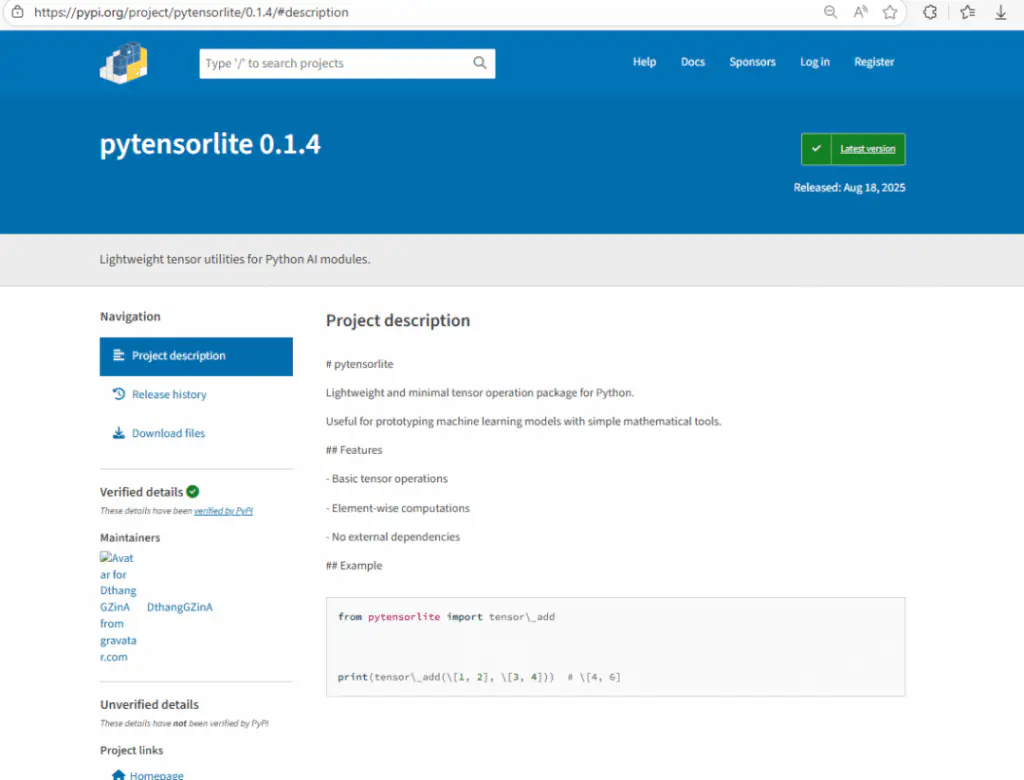Screen dimensions: 1024x780
Task: Click the Download files arrow icon
Action: point(117,432)
